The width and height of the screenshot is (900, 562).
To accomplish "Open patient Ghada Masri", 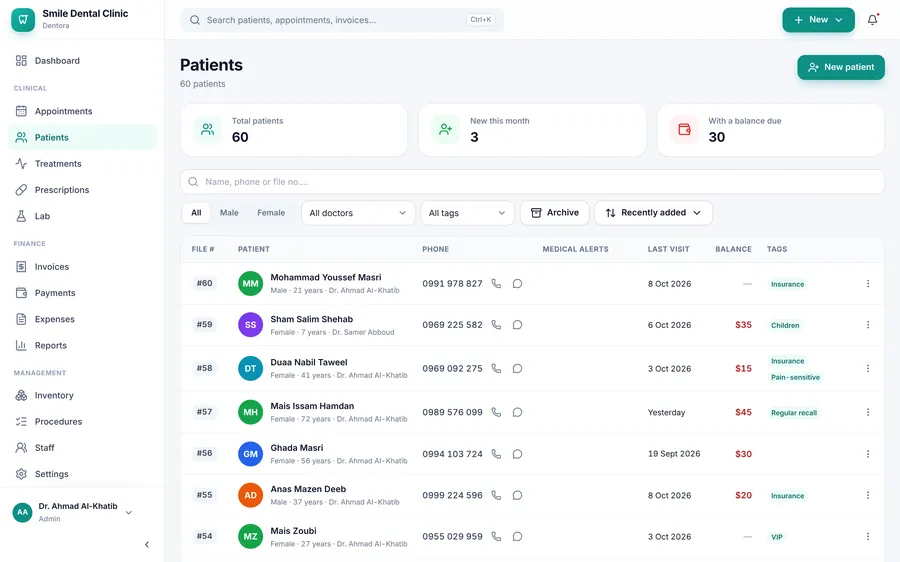I will click(297, 448).
